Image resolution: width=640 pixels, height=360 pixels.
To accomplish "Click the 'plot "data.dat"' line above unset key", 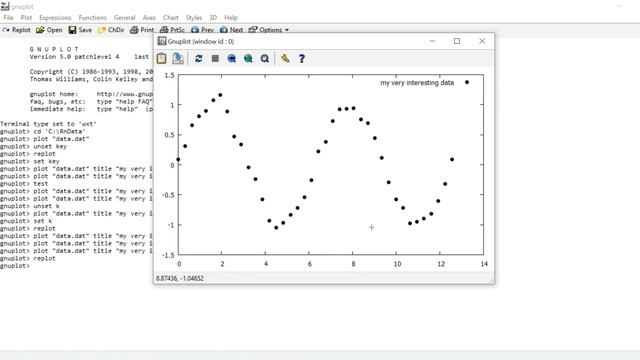I will pyautogui.click(x=44, y=139).
